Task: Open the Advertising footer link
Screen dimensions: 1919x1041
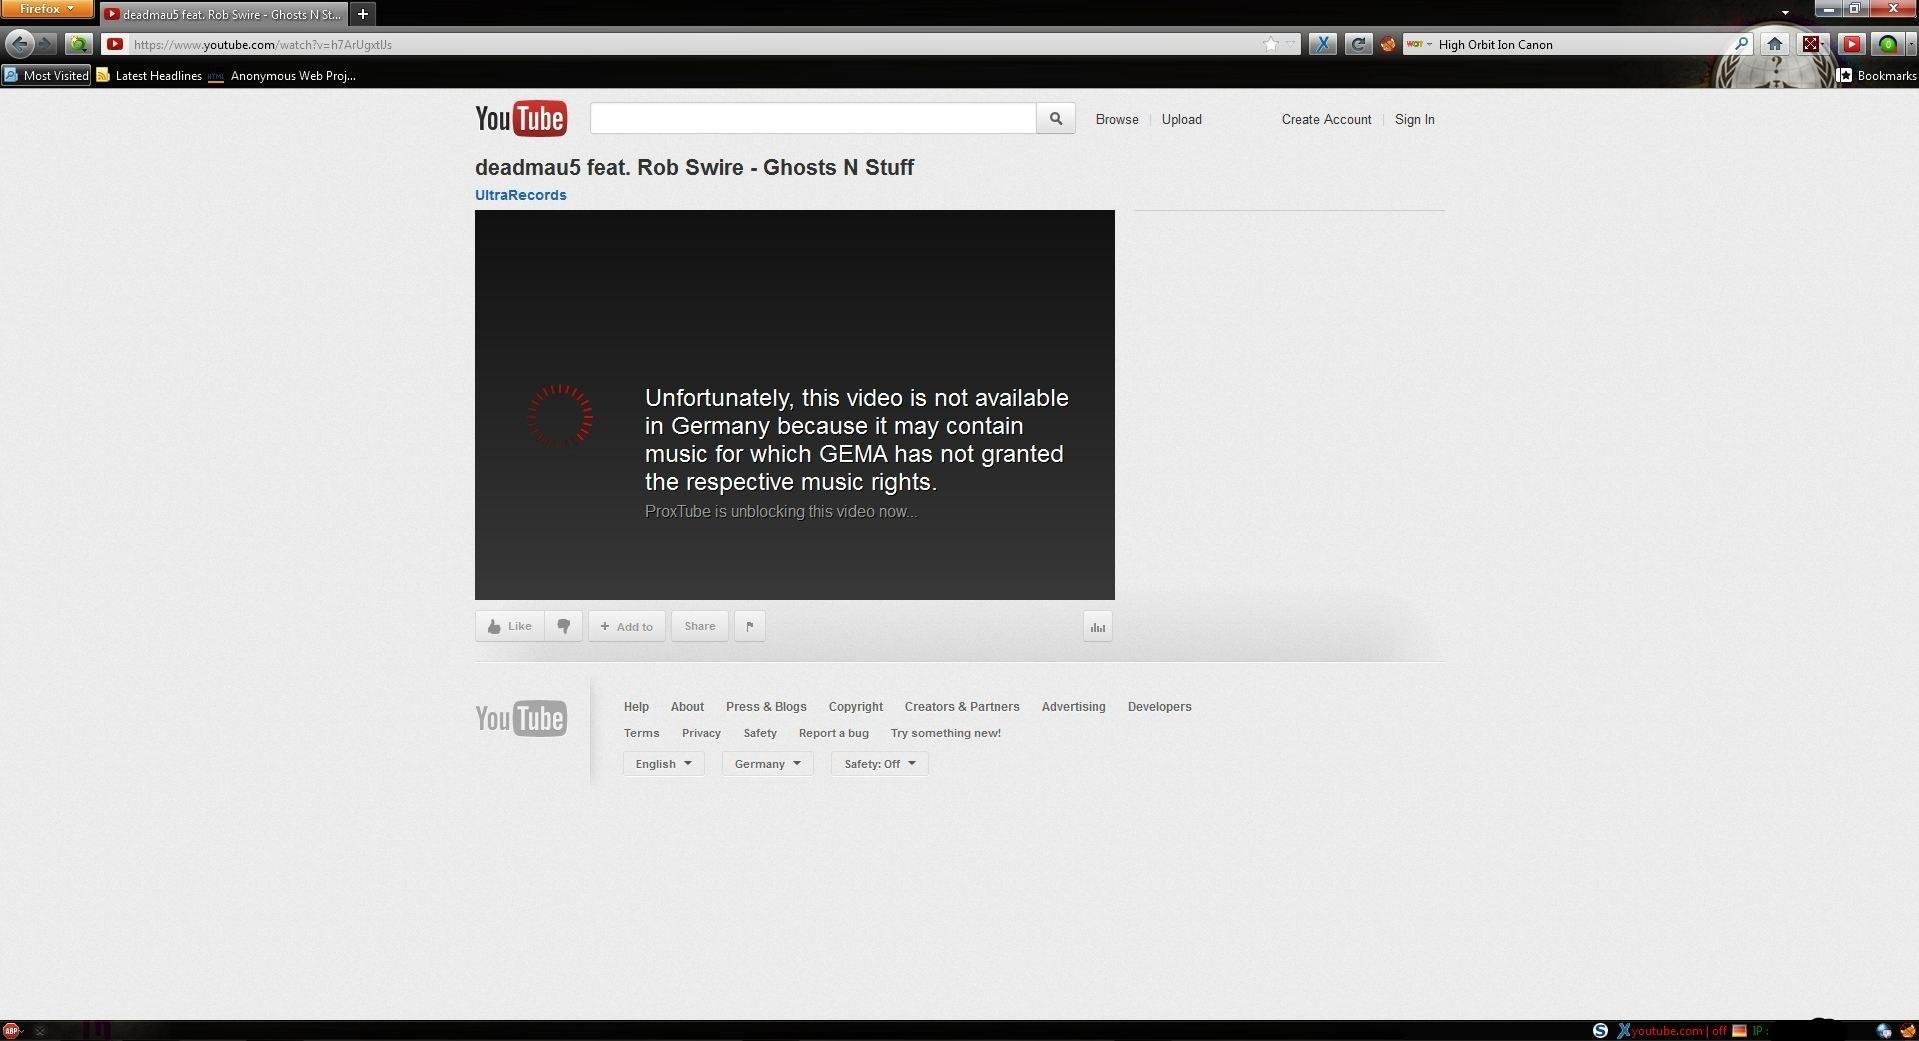Action: click(1074, 706)
